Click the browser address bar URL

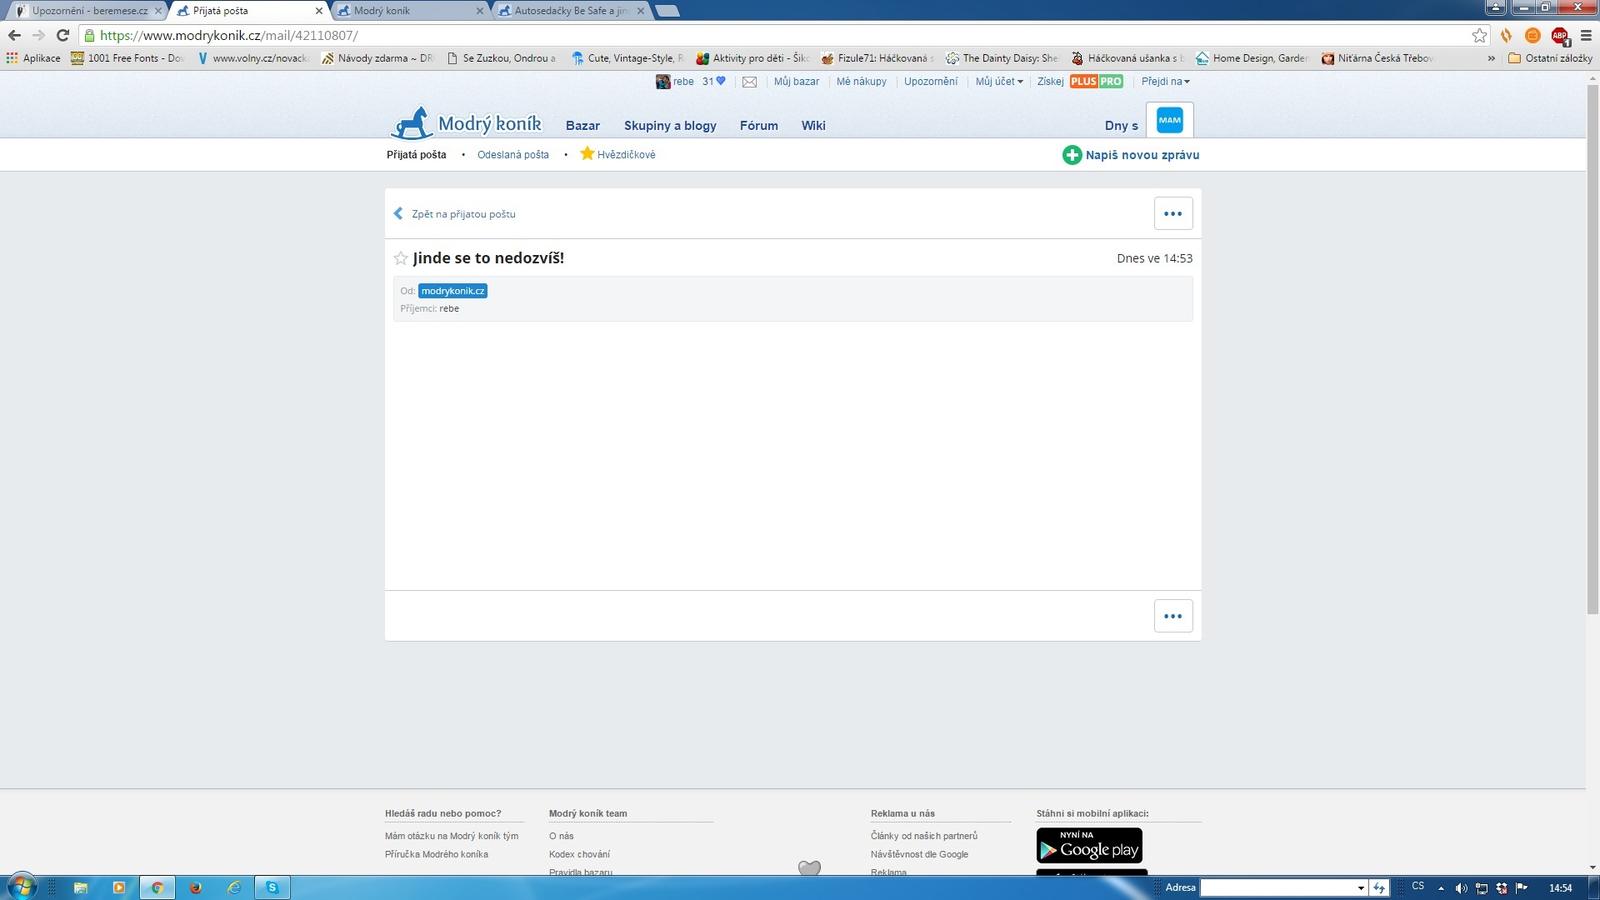(229, 35)
